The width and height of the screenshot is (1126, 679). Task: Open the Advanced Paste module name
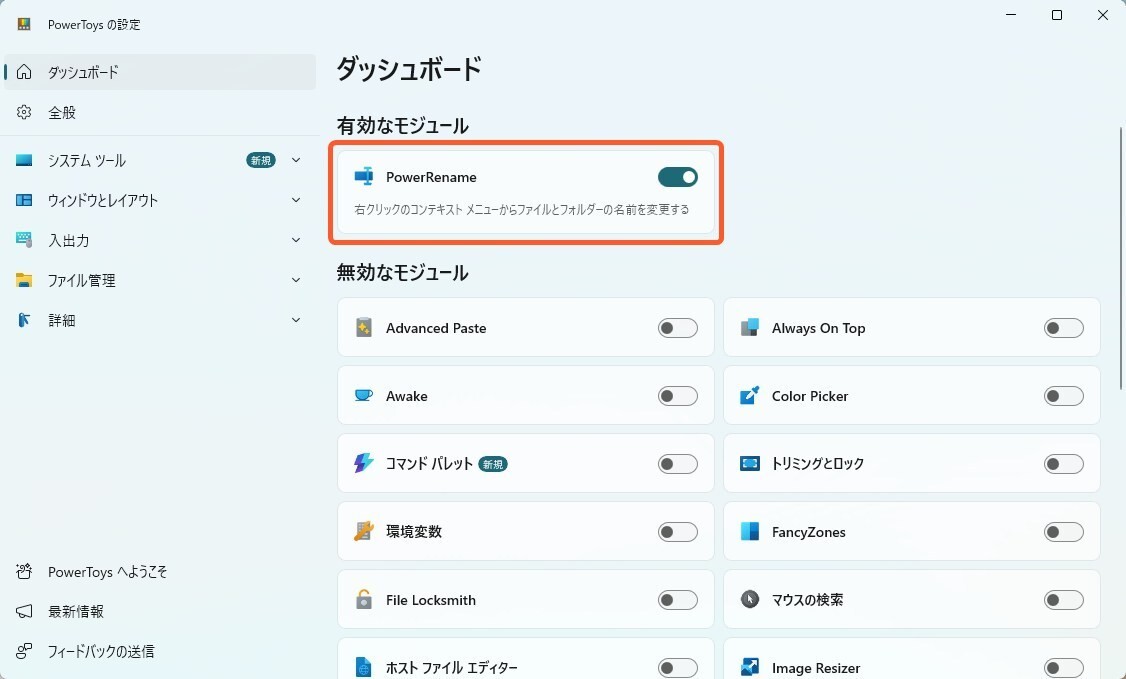click(436, 328)
